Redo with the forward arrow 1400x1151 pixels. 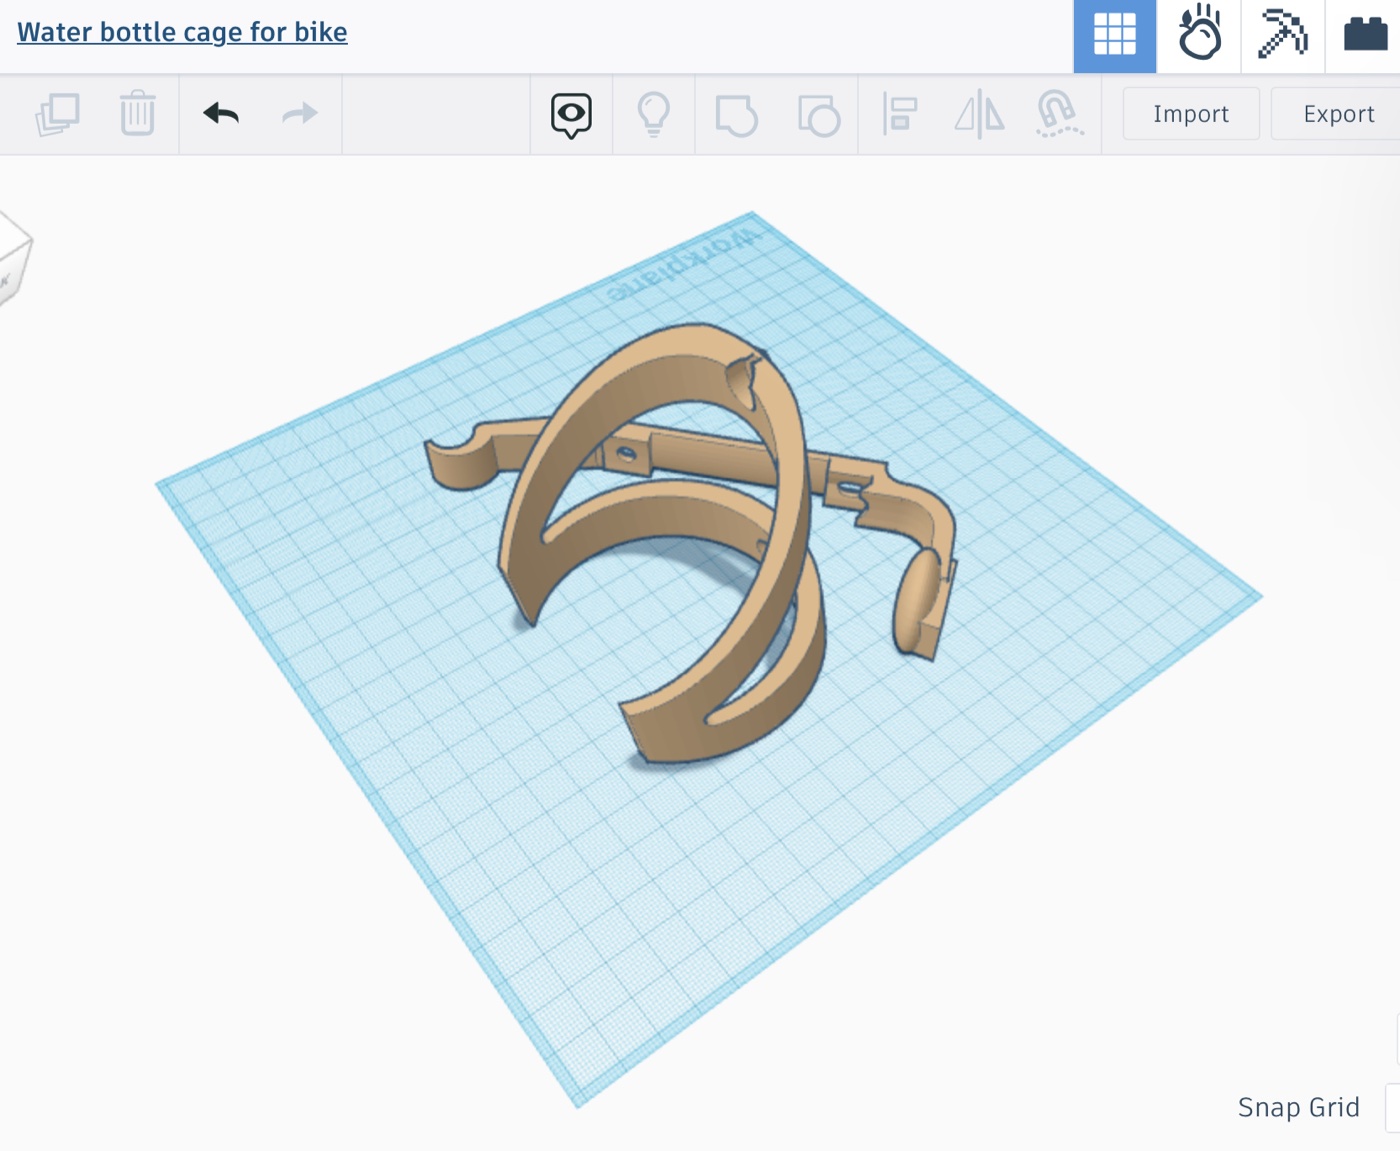299,114
